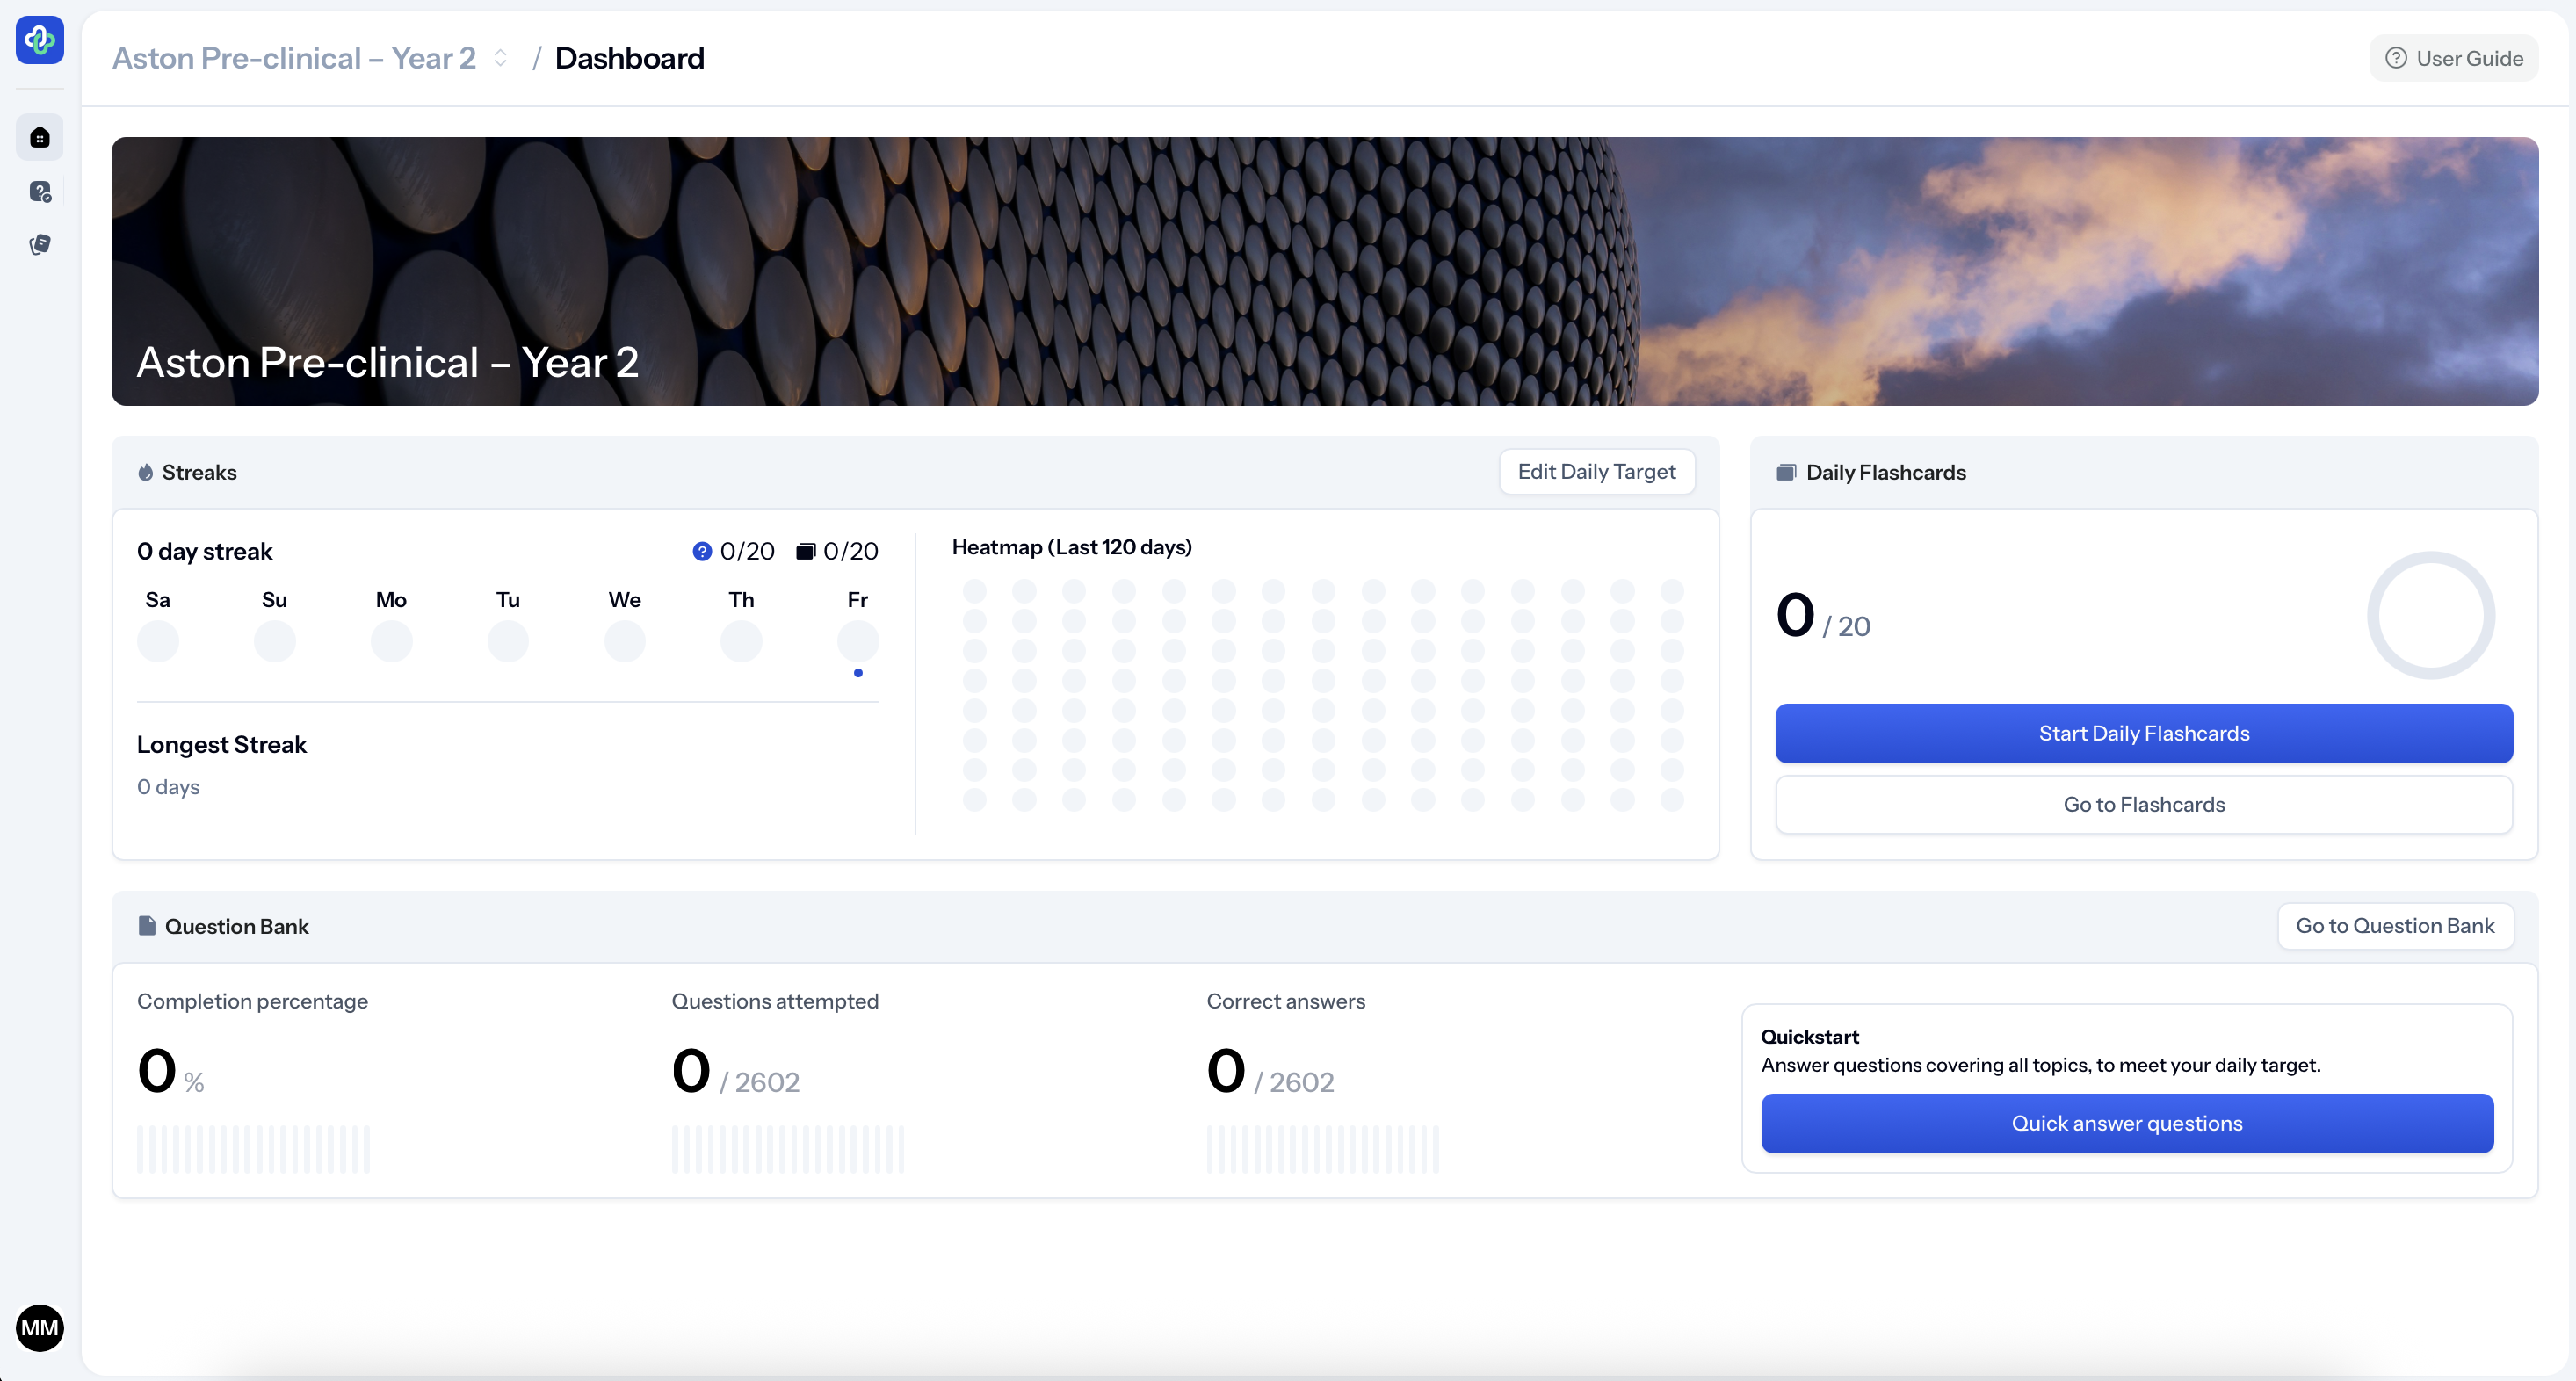Select Saturday's streak day circle
Screen dimensions: 2576x1381
(x=158, y=641)
